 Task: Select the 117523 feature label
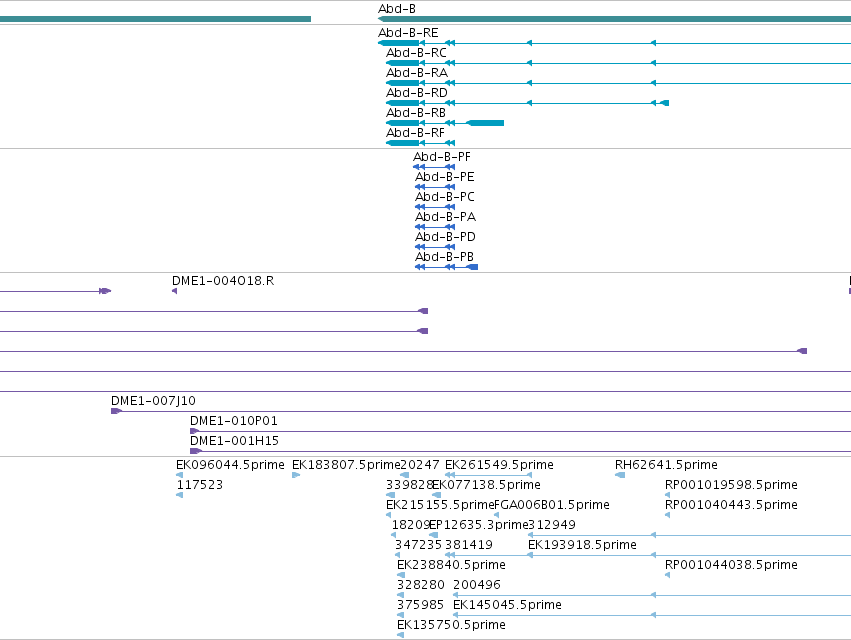coord(200,485)
